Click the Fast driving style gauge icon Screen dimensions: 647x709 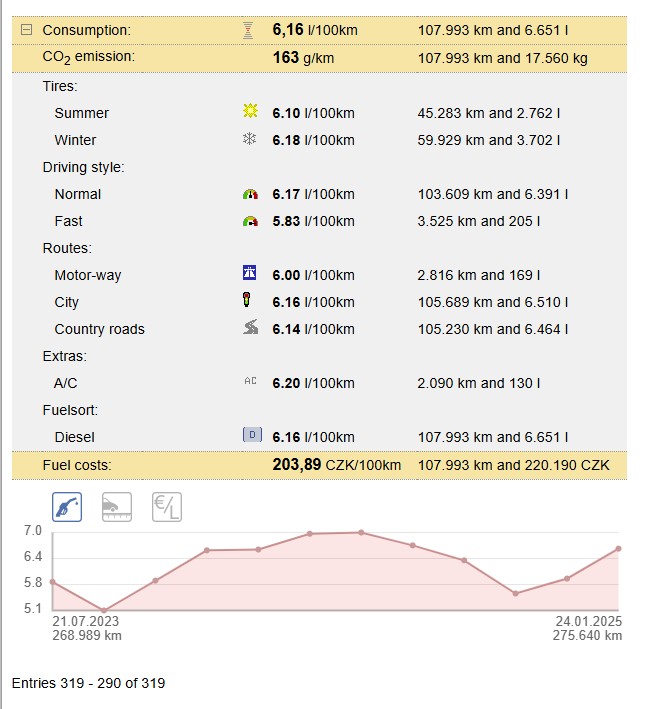[x=250, y=221]
